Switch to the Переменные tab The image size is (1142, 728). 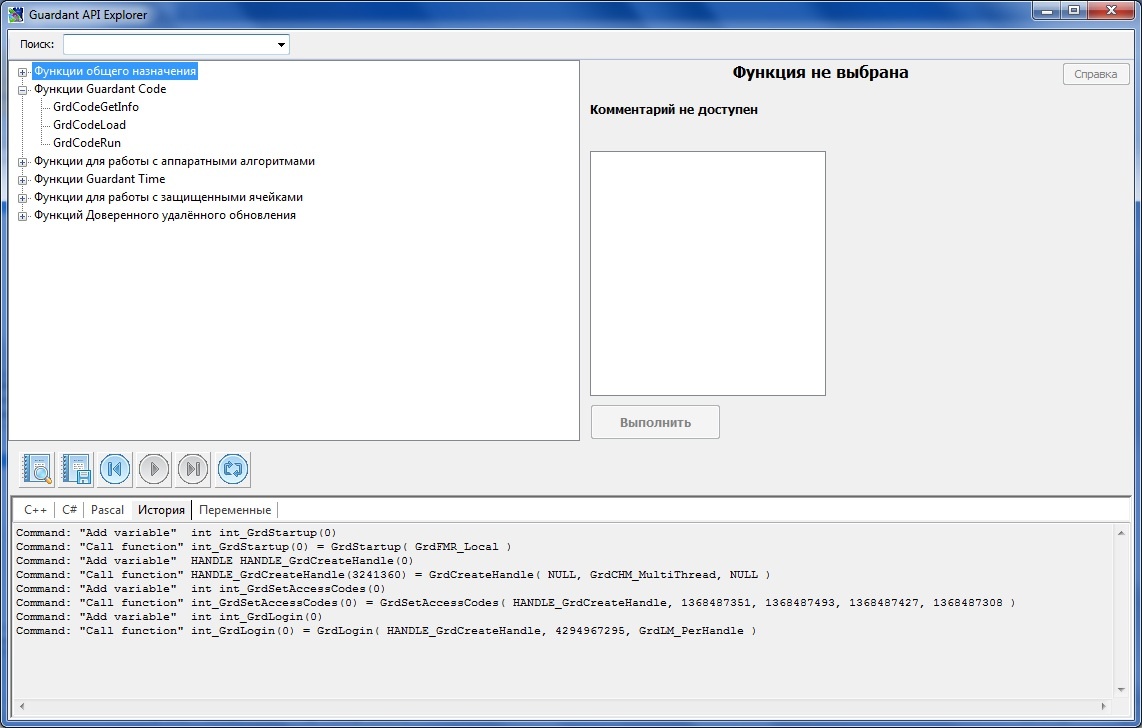click(x=234, y=510)
